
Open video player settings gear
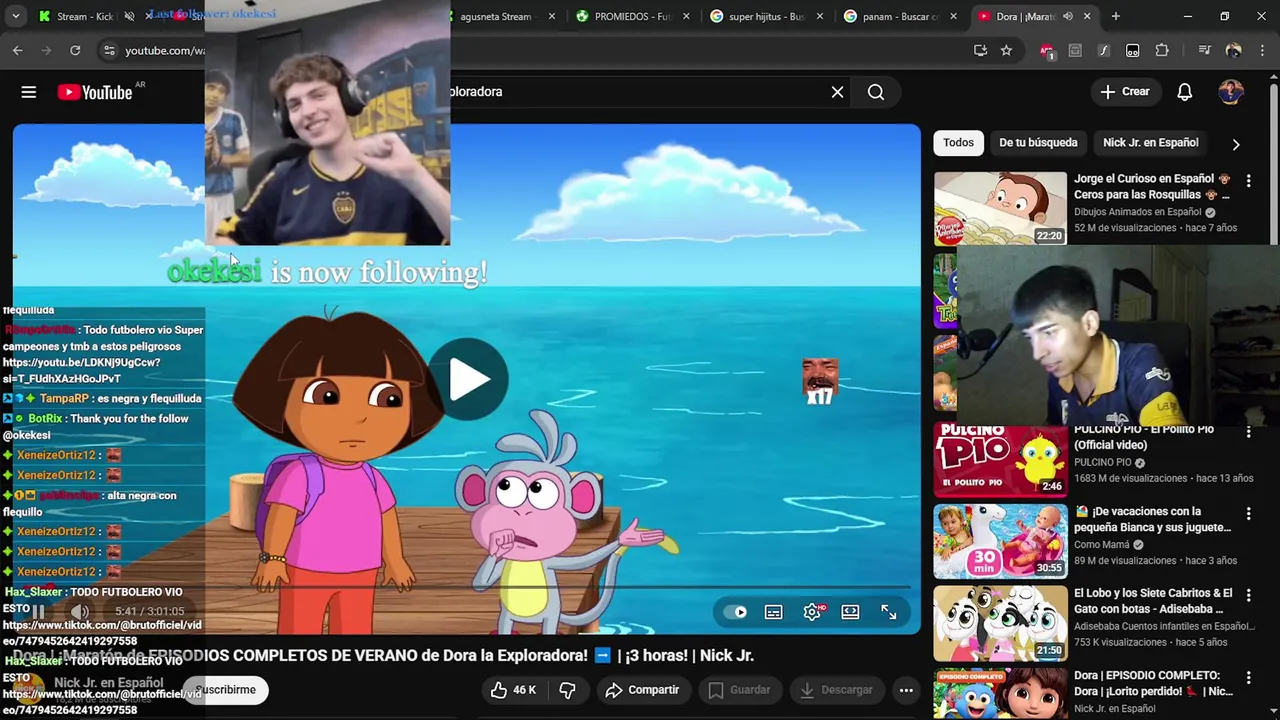[x=812, y=612]
